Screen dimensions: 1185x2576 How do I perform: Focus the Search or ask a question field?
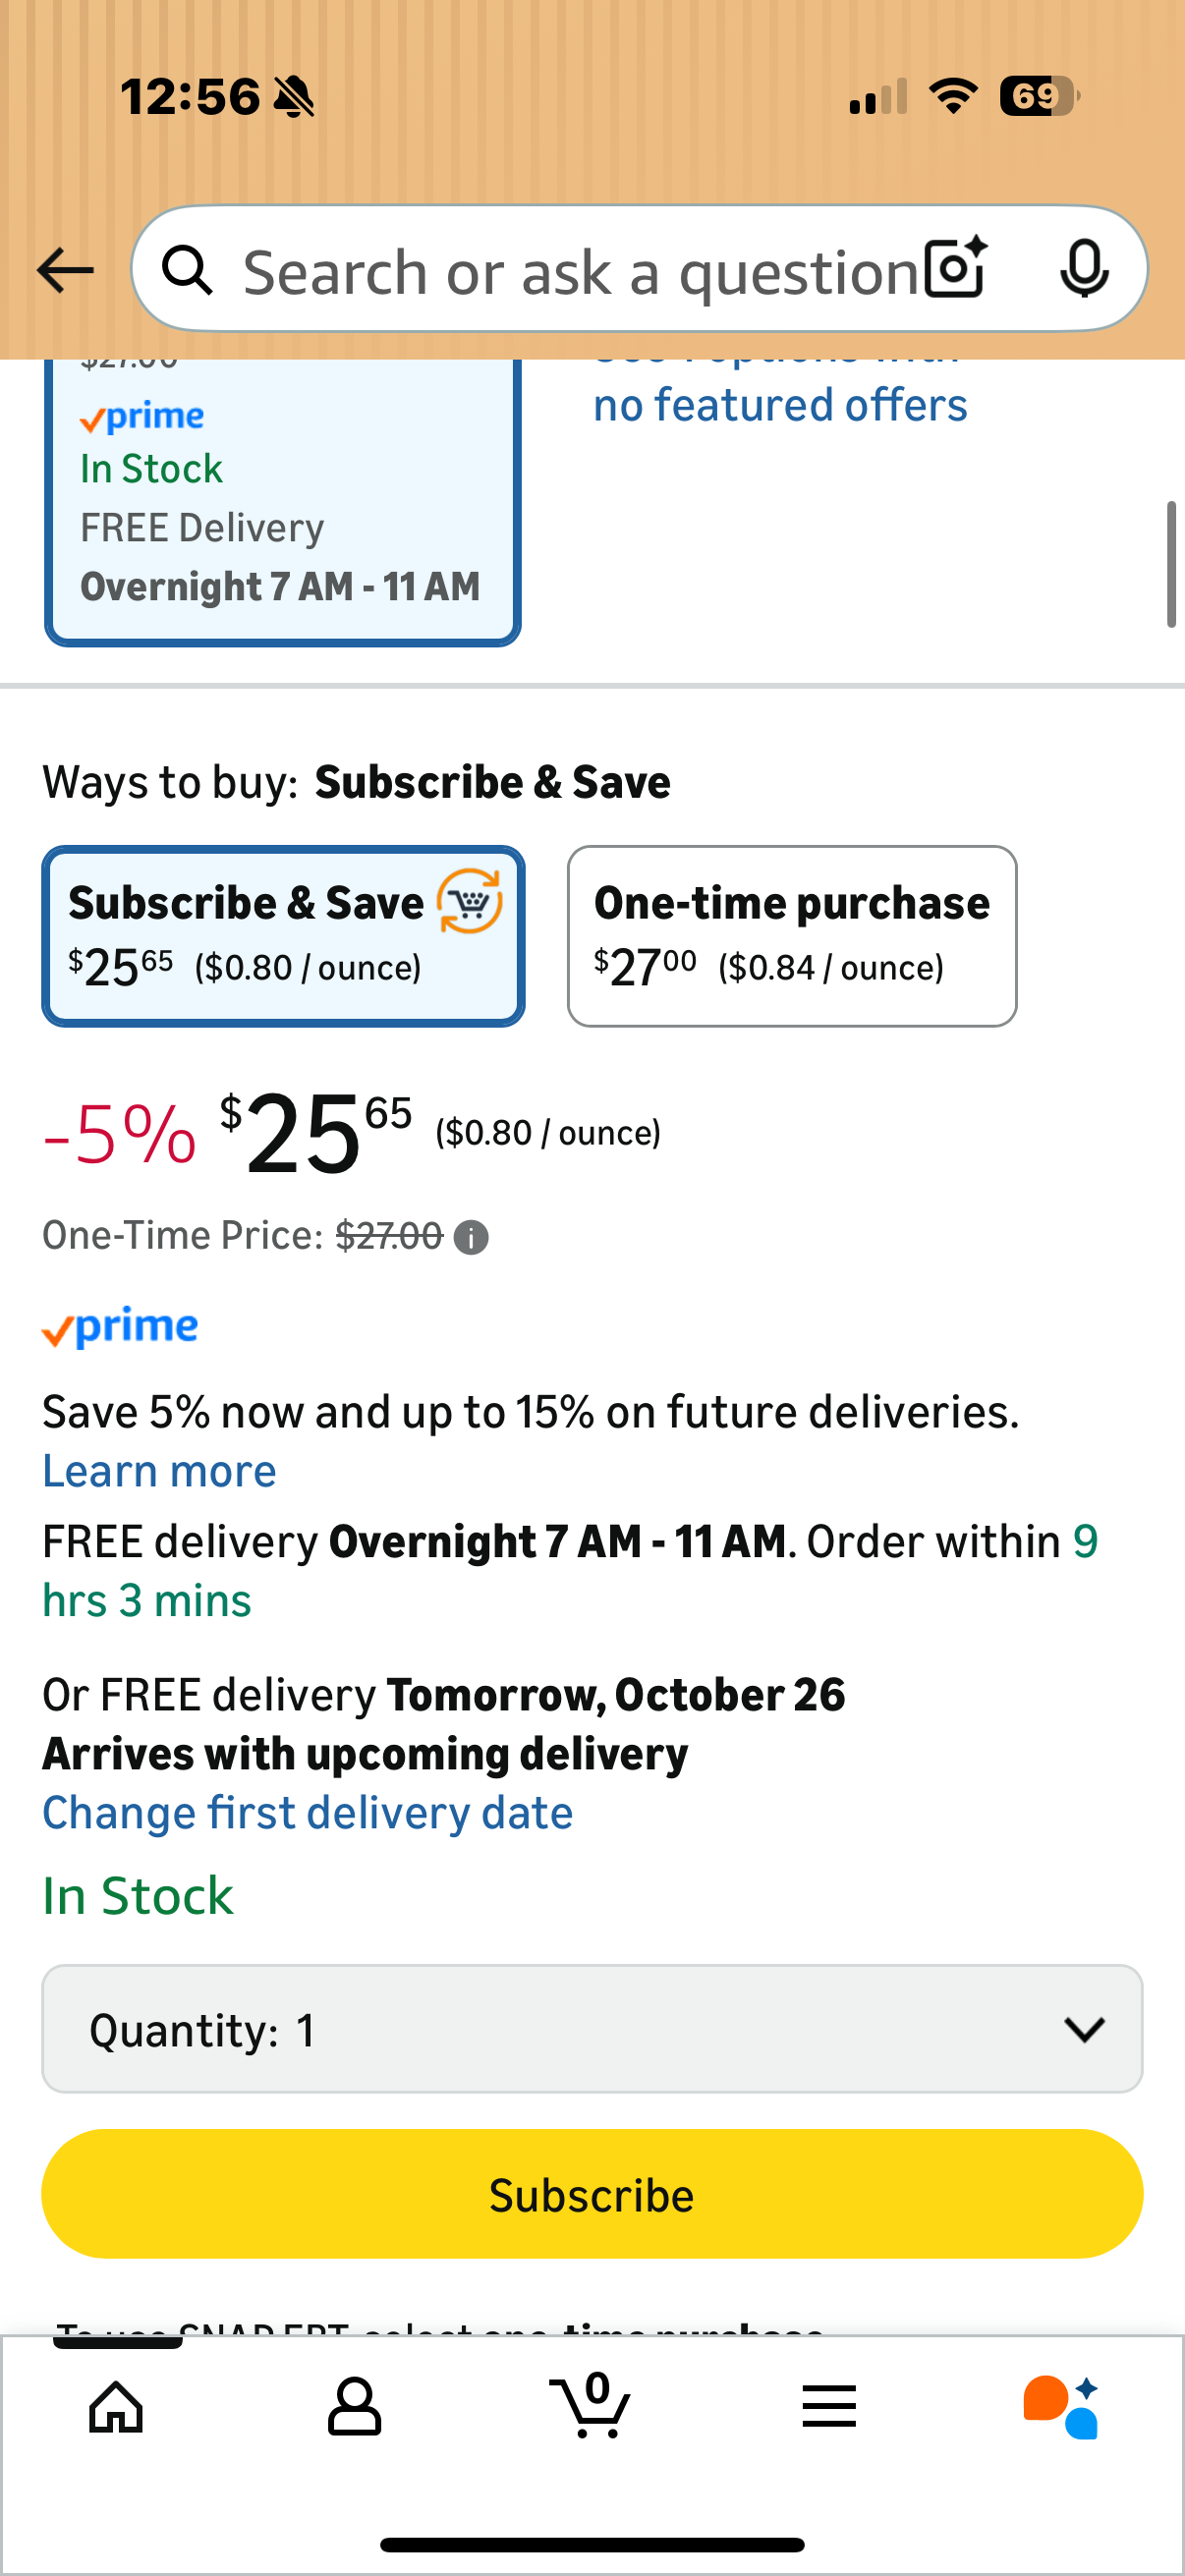580,272
